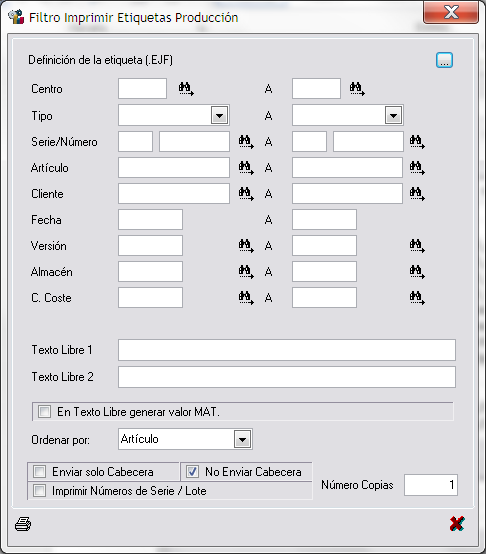
Task: Click the Número Copias field
Action: (431, 485)
